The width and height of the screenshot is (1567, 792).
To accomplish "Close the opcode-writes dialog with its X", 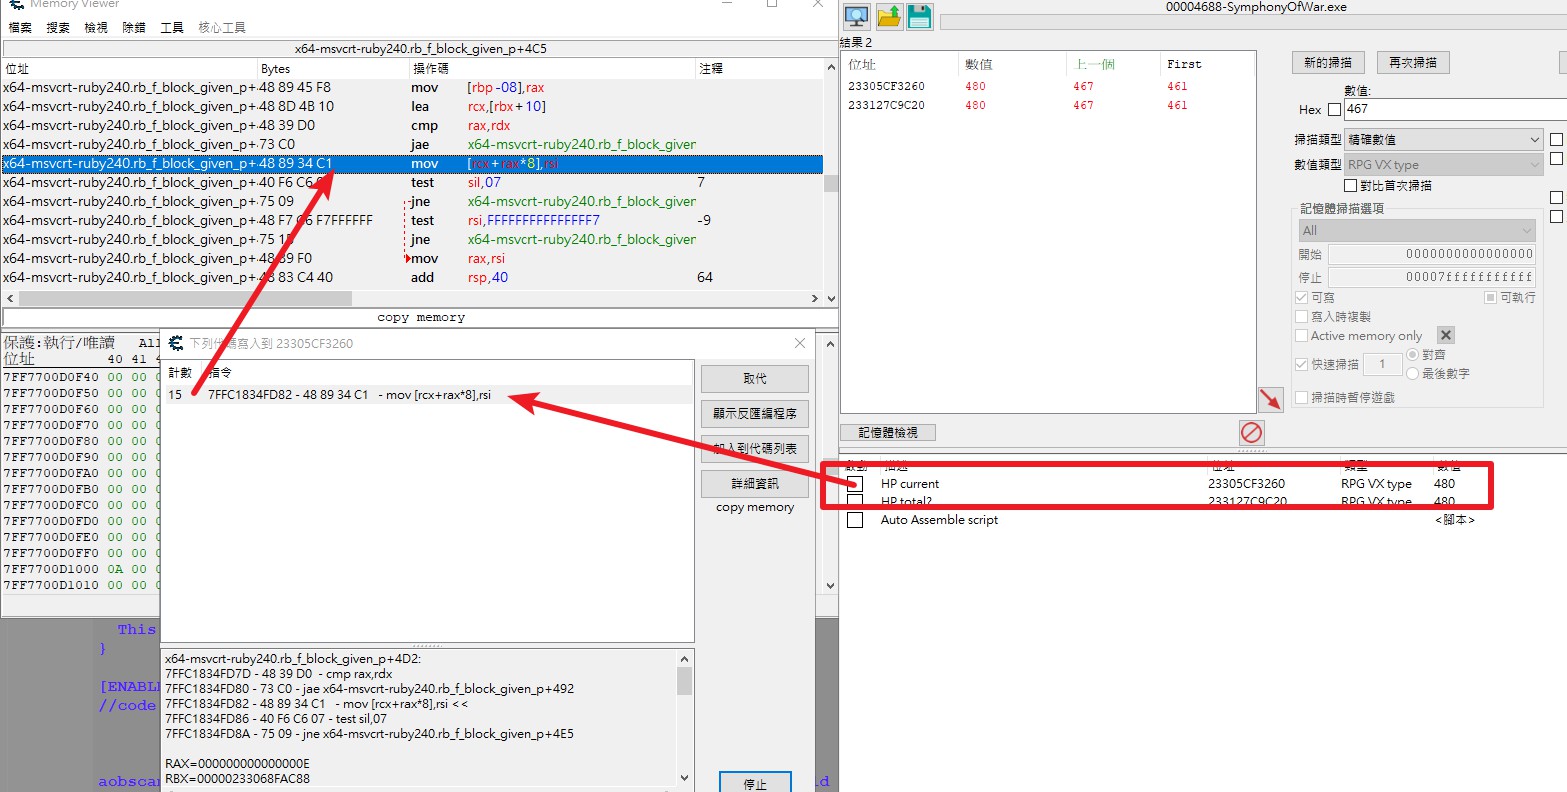I will (x=799, y=343).
